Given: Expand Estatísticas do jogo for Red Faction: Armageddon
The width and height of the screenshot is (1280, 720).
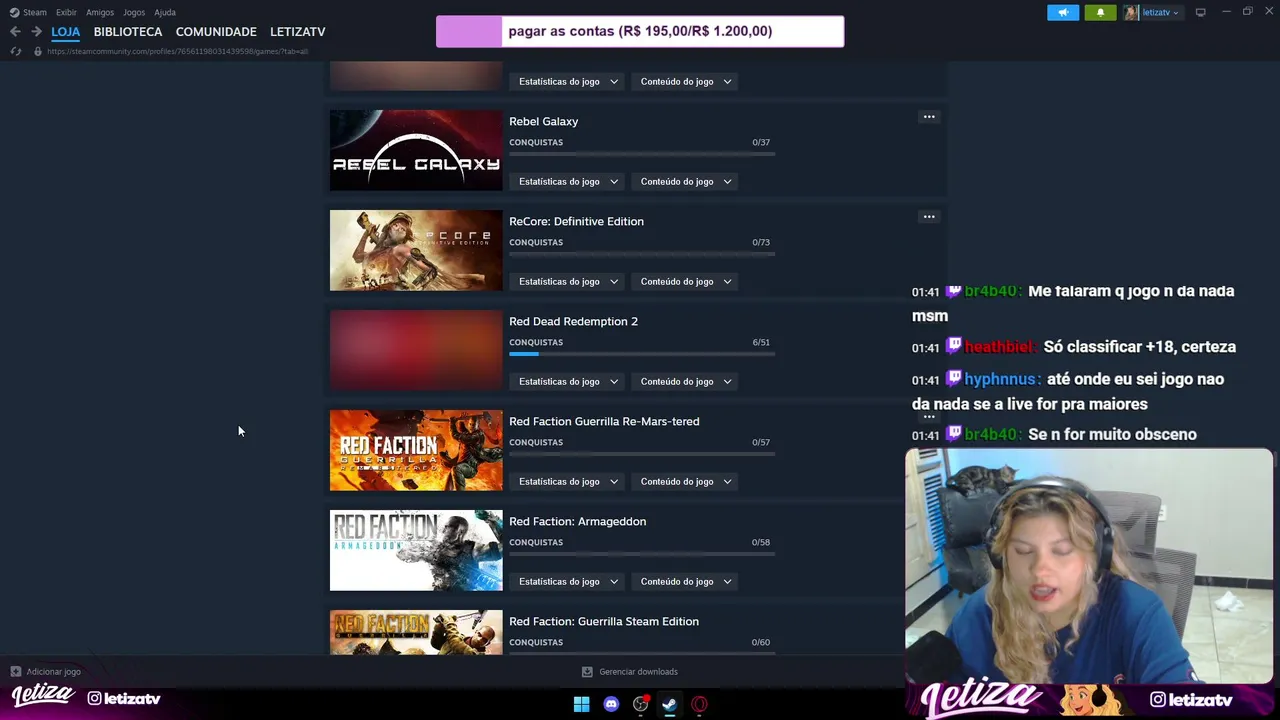Looking at the screenshot, I should [x=568, y=582].
